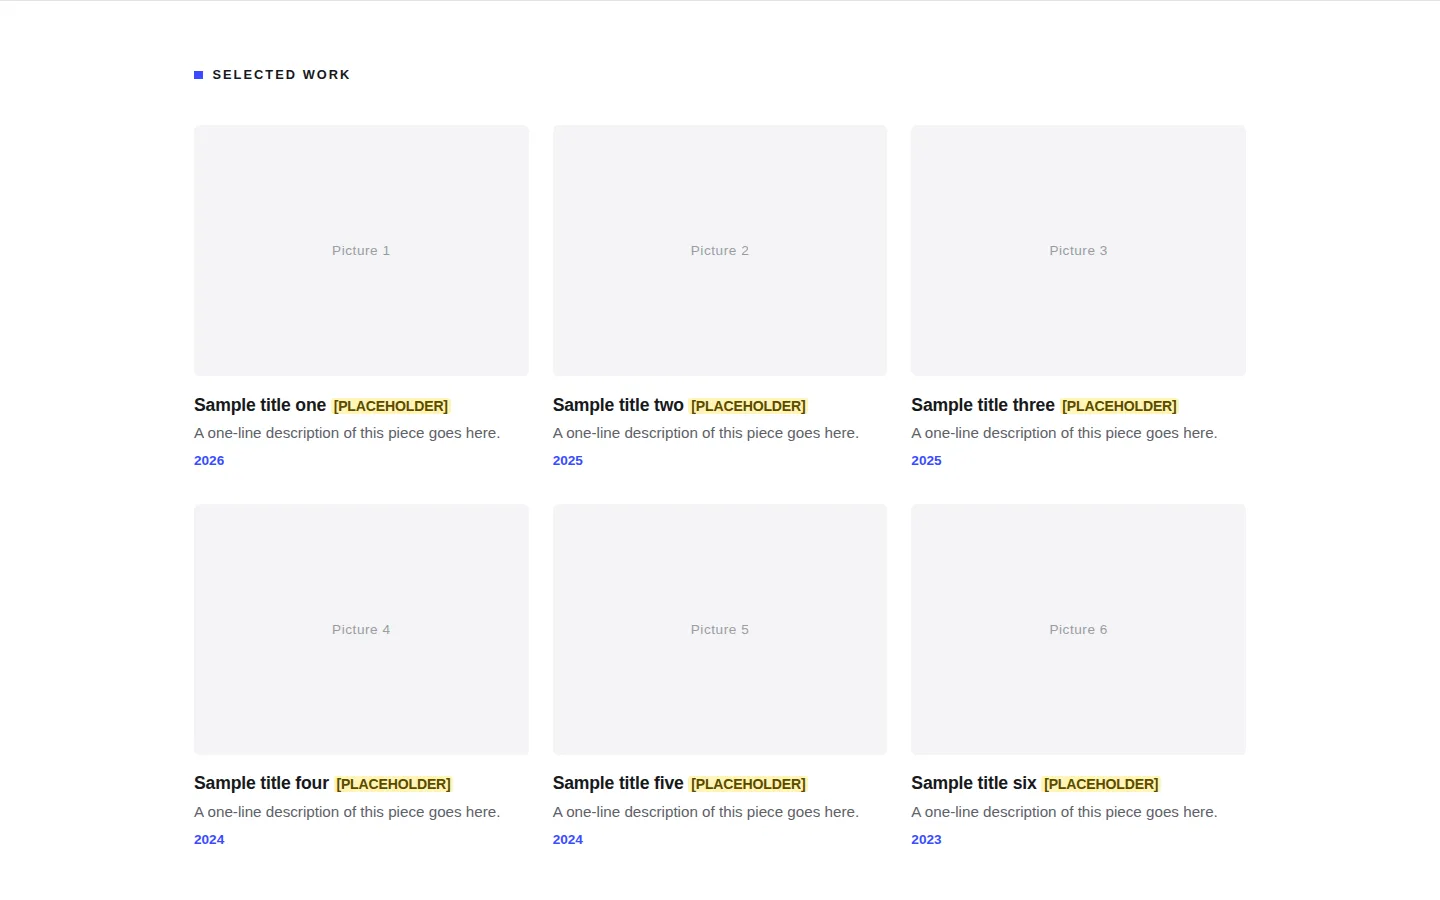Screen dimensions: 1440x900
Task: Click the "Sample title six" title
Action: coord(974,783)
